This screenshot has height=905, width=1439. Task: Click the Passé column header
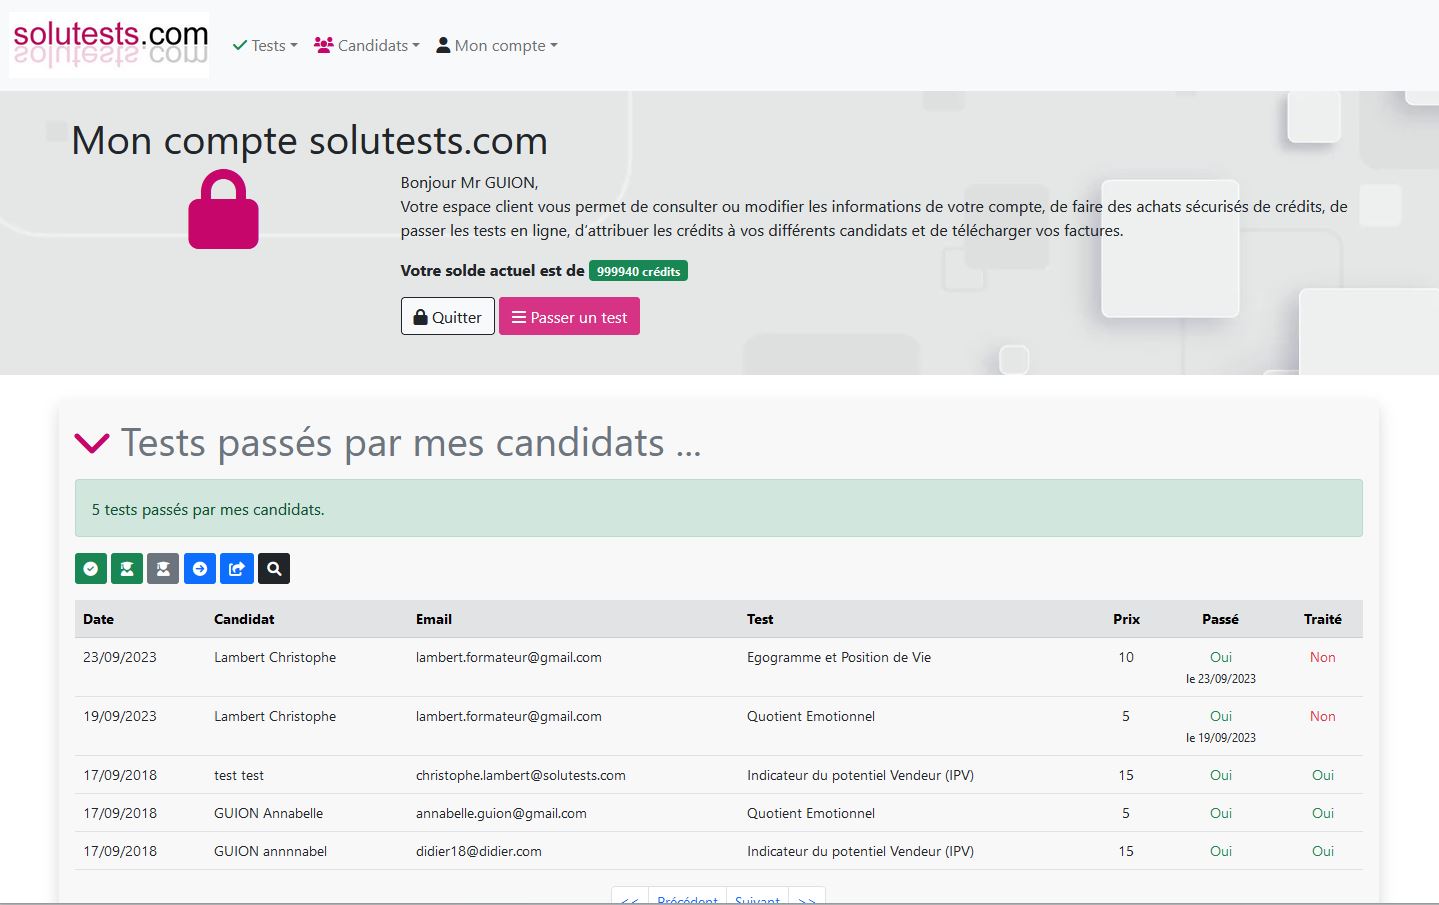[x=1220, y=619]
